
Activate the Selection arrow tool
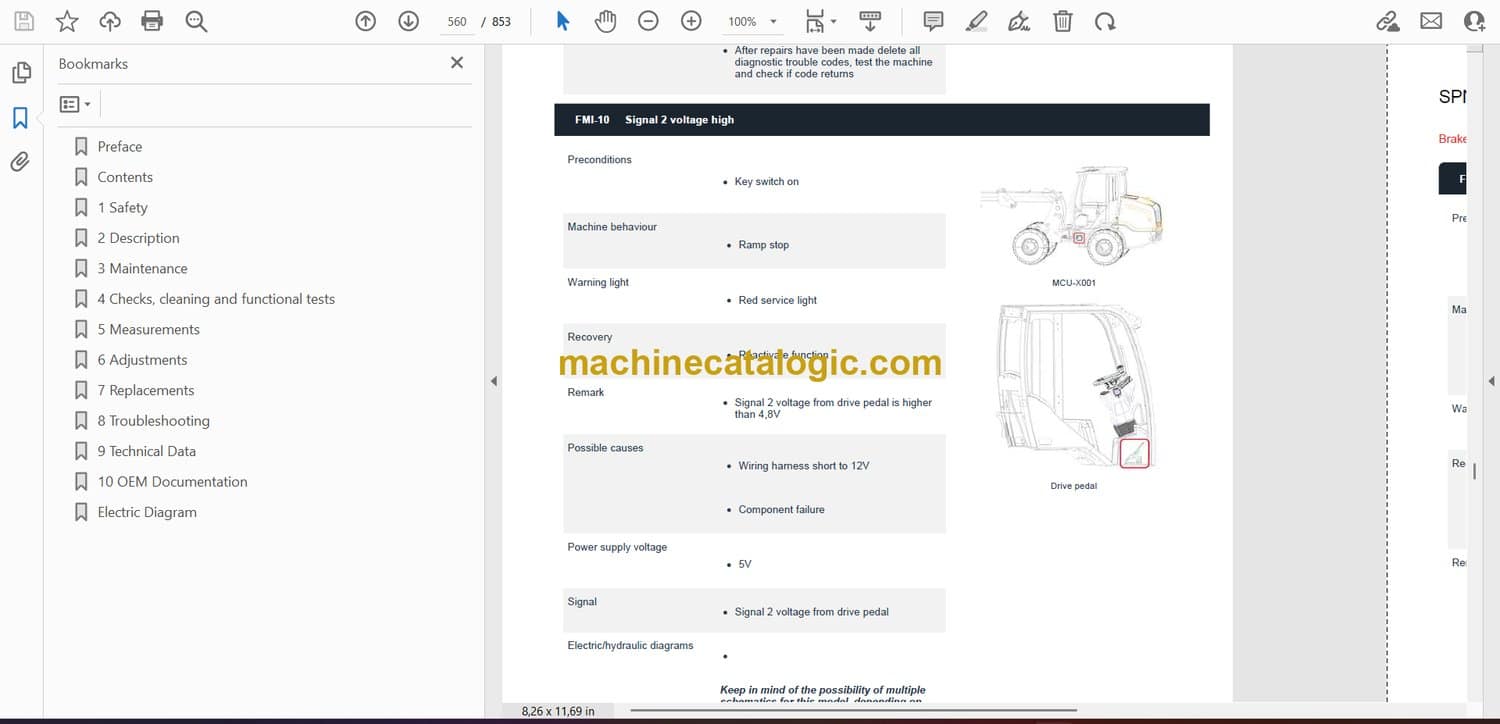point(563,21)
